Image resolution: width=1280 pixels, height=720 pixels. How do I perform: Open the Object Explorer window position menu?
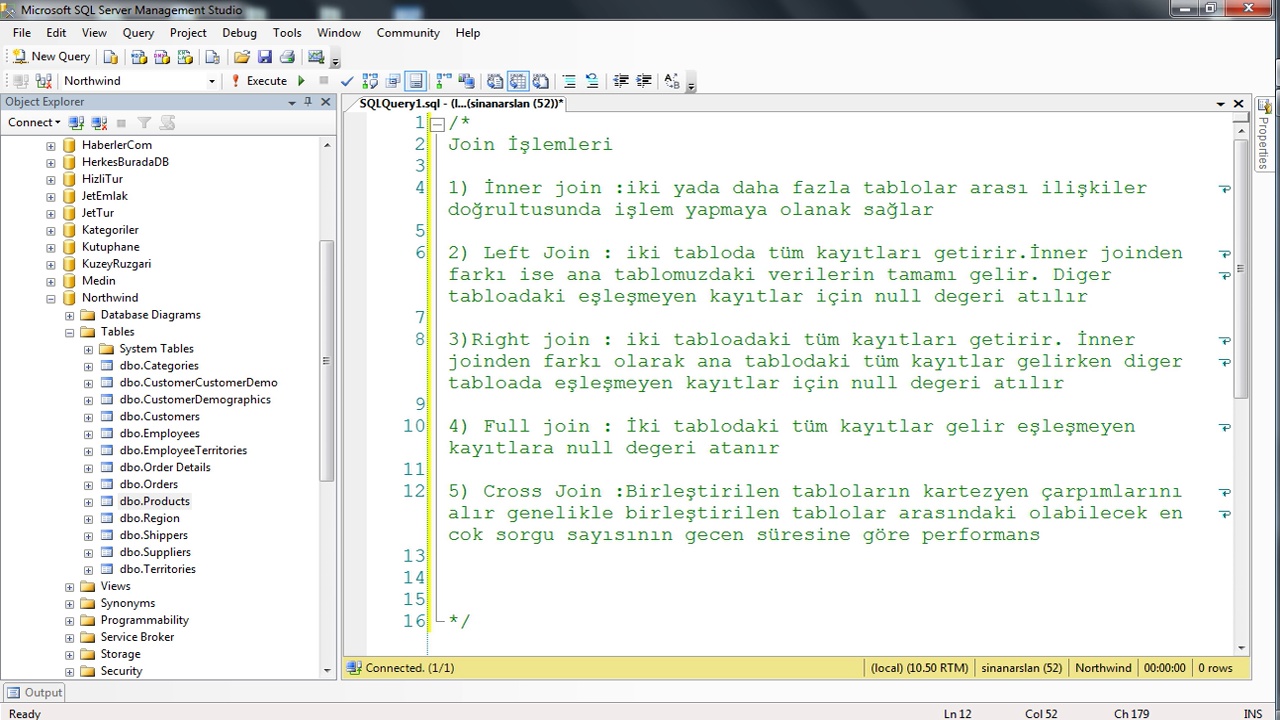point(292,102)
